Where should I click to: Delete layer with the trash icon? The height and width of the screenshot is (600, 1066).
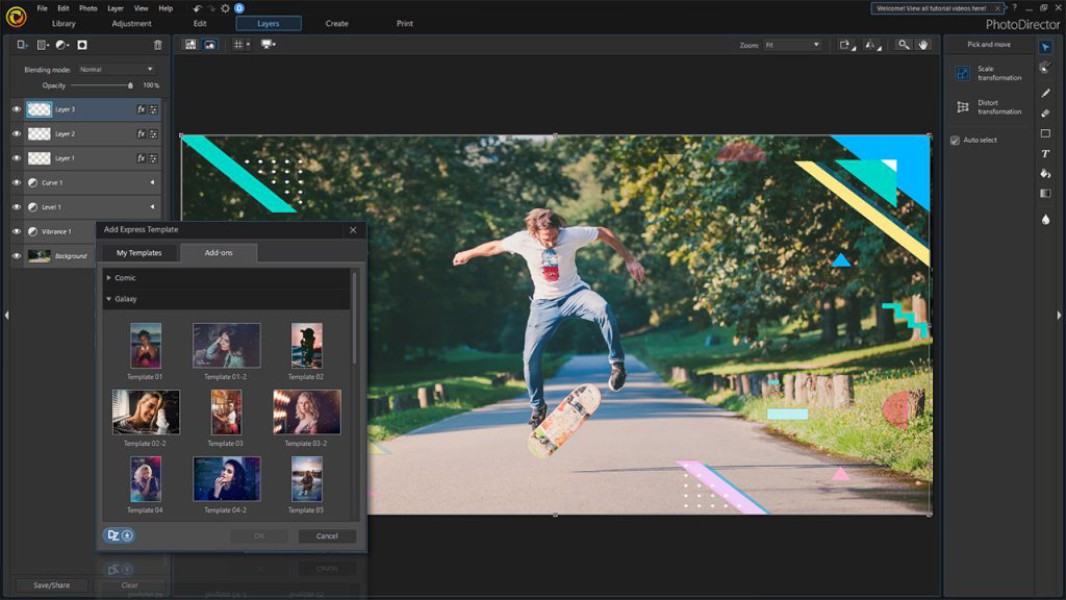coord(157,45)
